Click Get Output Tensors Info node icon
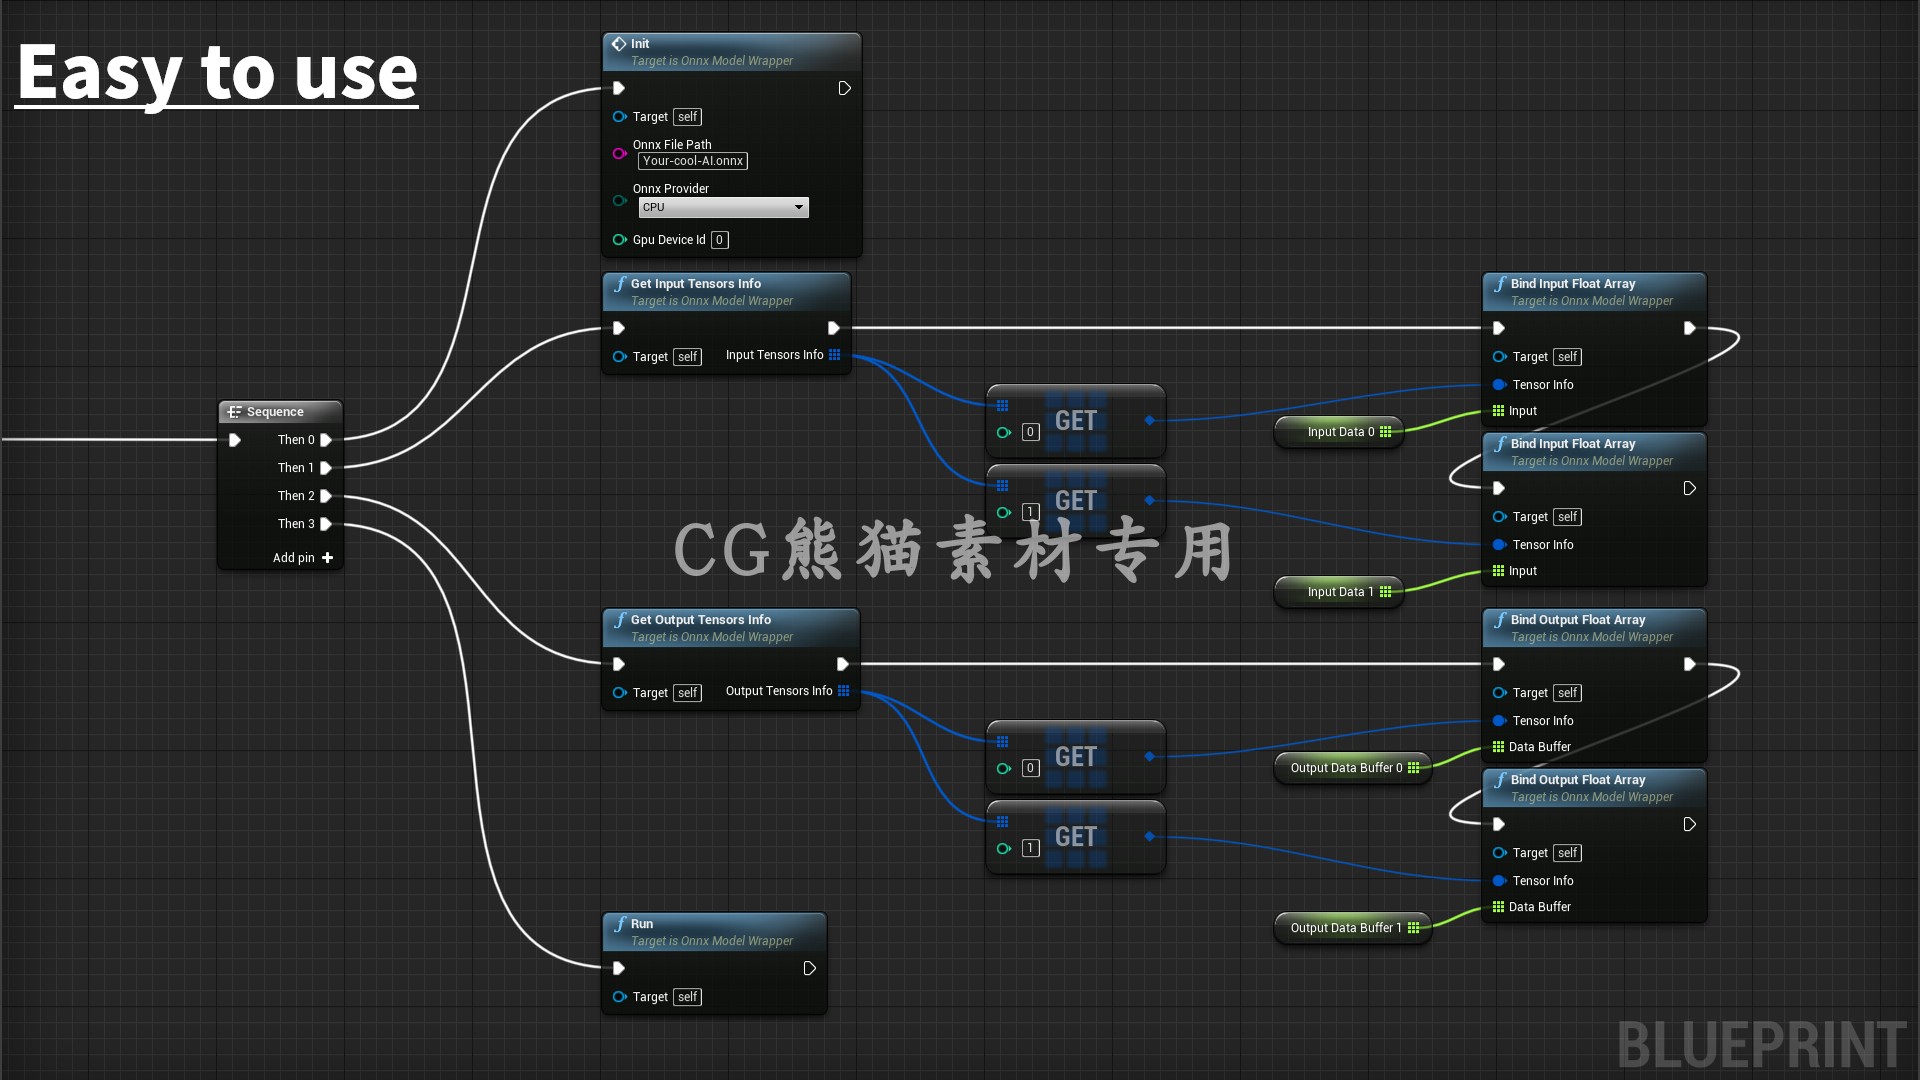The width and height of the screenshot is (1920, 1080). (620, 620)
